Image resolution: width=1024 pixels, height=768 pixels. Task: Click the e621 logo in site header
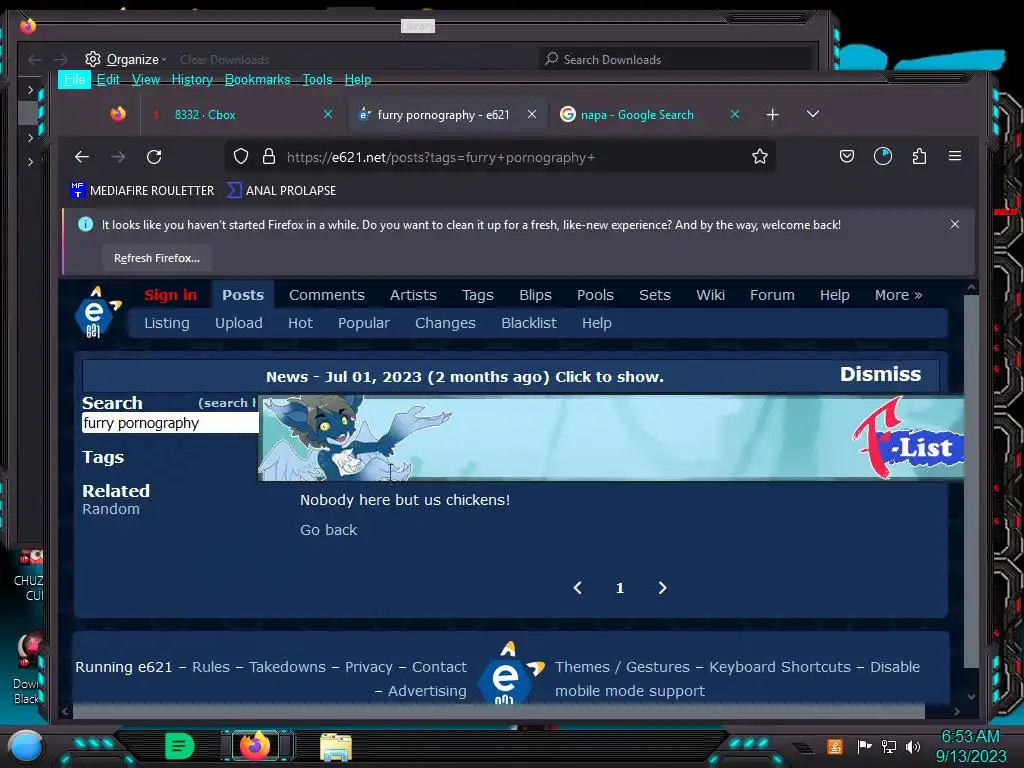[96, 312]
